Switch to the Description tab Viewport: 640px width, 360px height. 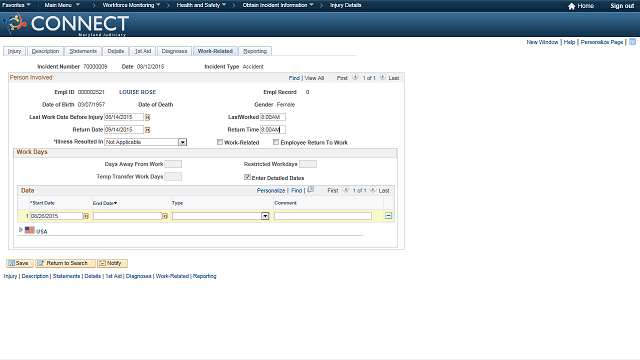(45, 51)
